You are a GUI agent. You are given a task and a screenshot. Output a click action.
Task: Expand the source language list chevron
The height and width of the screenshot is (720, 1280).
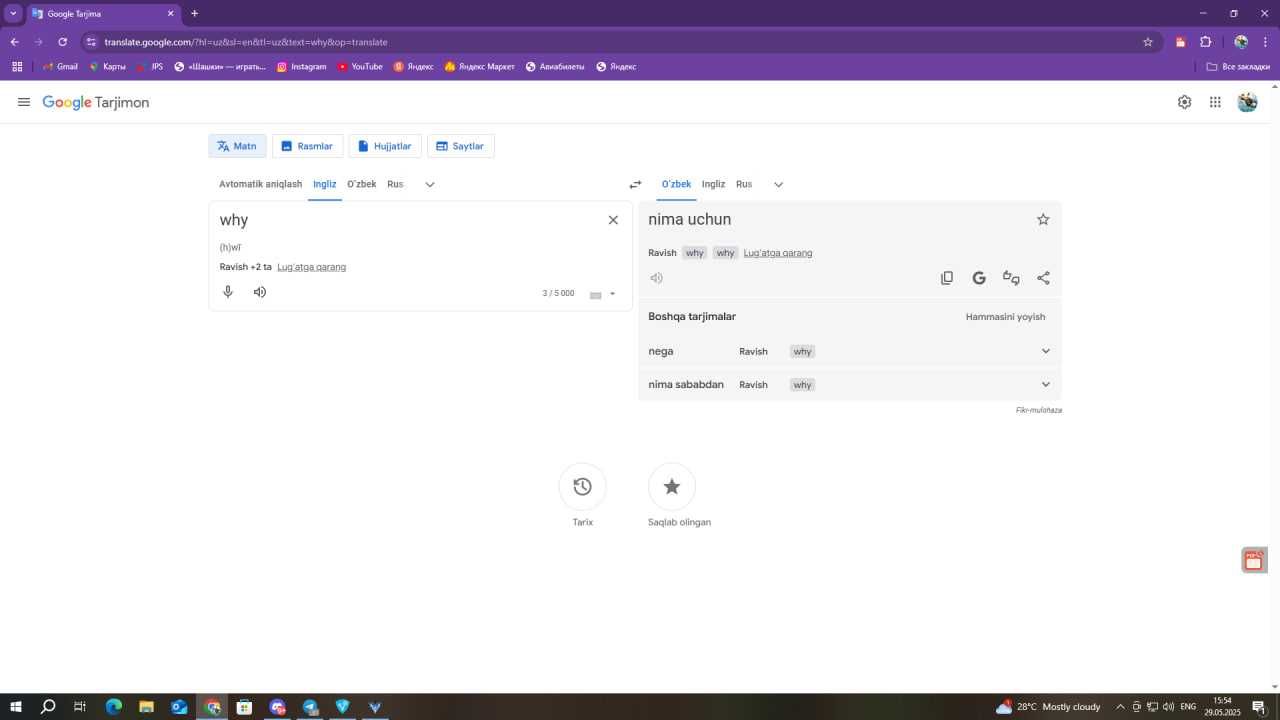[430, 184]
